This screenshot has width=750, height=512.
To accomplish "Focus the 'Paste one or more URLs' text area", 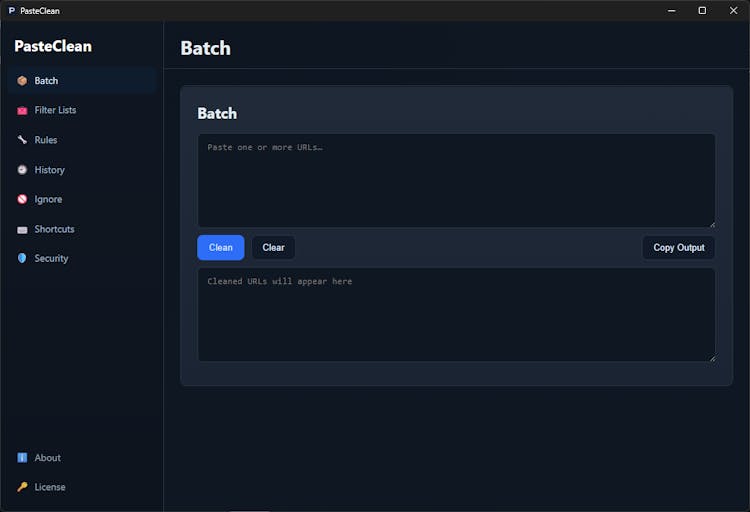I will point(456,180).
